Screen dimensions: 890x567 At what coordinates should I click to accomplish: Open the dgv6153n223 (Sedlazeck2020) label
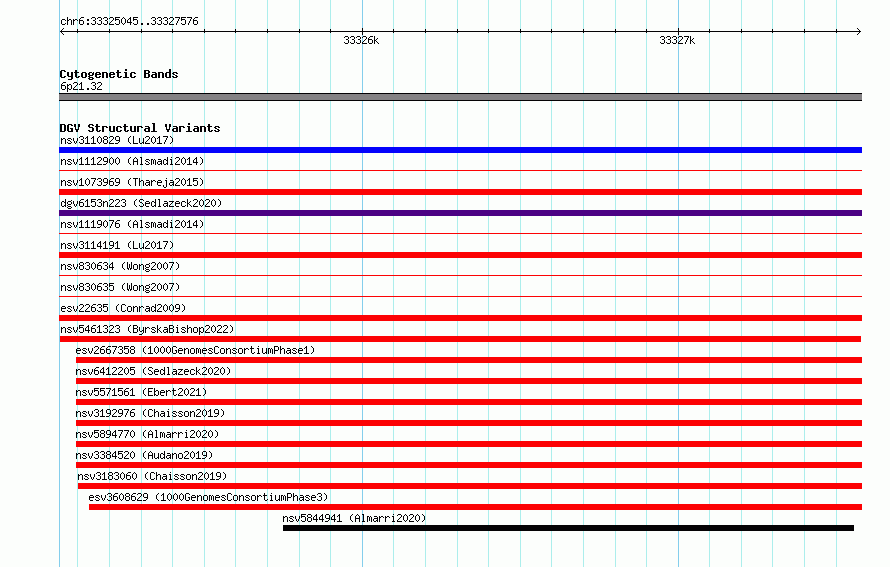[141, 203]
